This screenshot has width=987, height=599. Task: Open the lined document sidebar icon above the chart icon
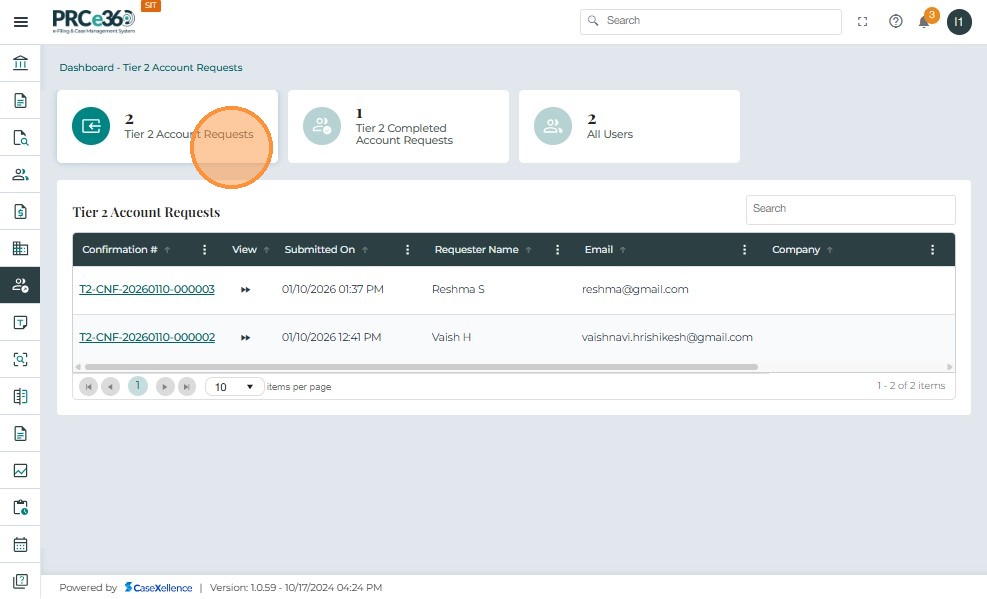[20, 434]
